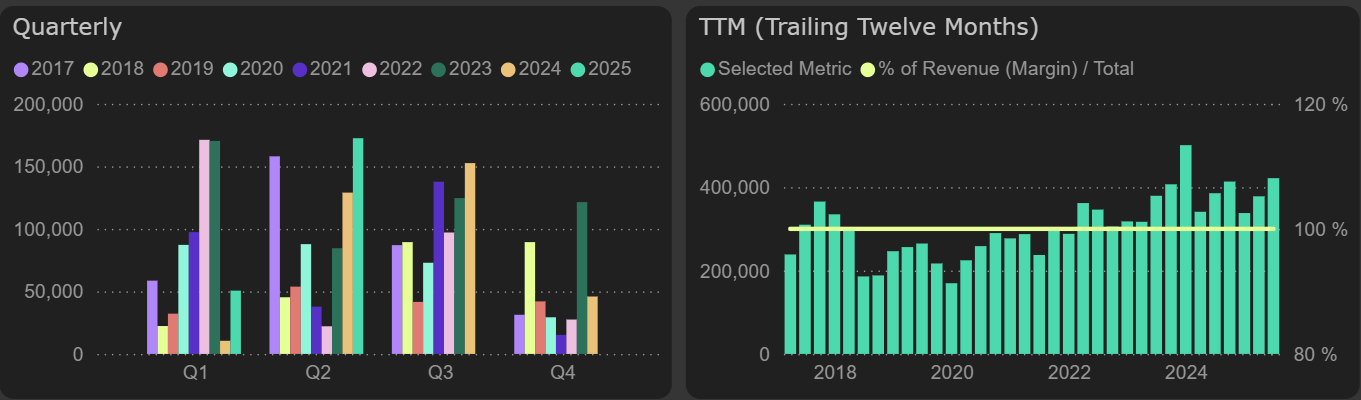Click the orange 2024 bar in Q3
This screenshot has height=400, width=1361.
pos(470,258)
